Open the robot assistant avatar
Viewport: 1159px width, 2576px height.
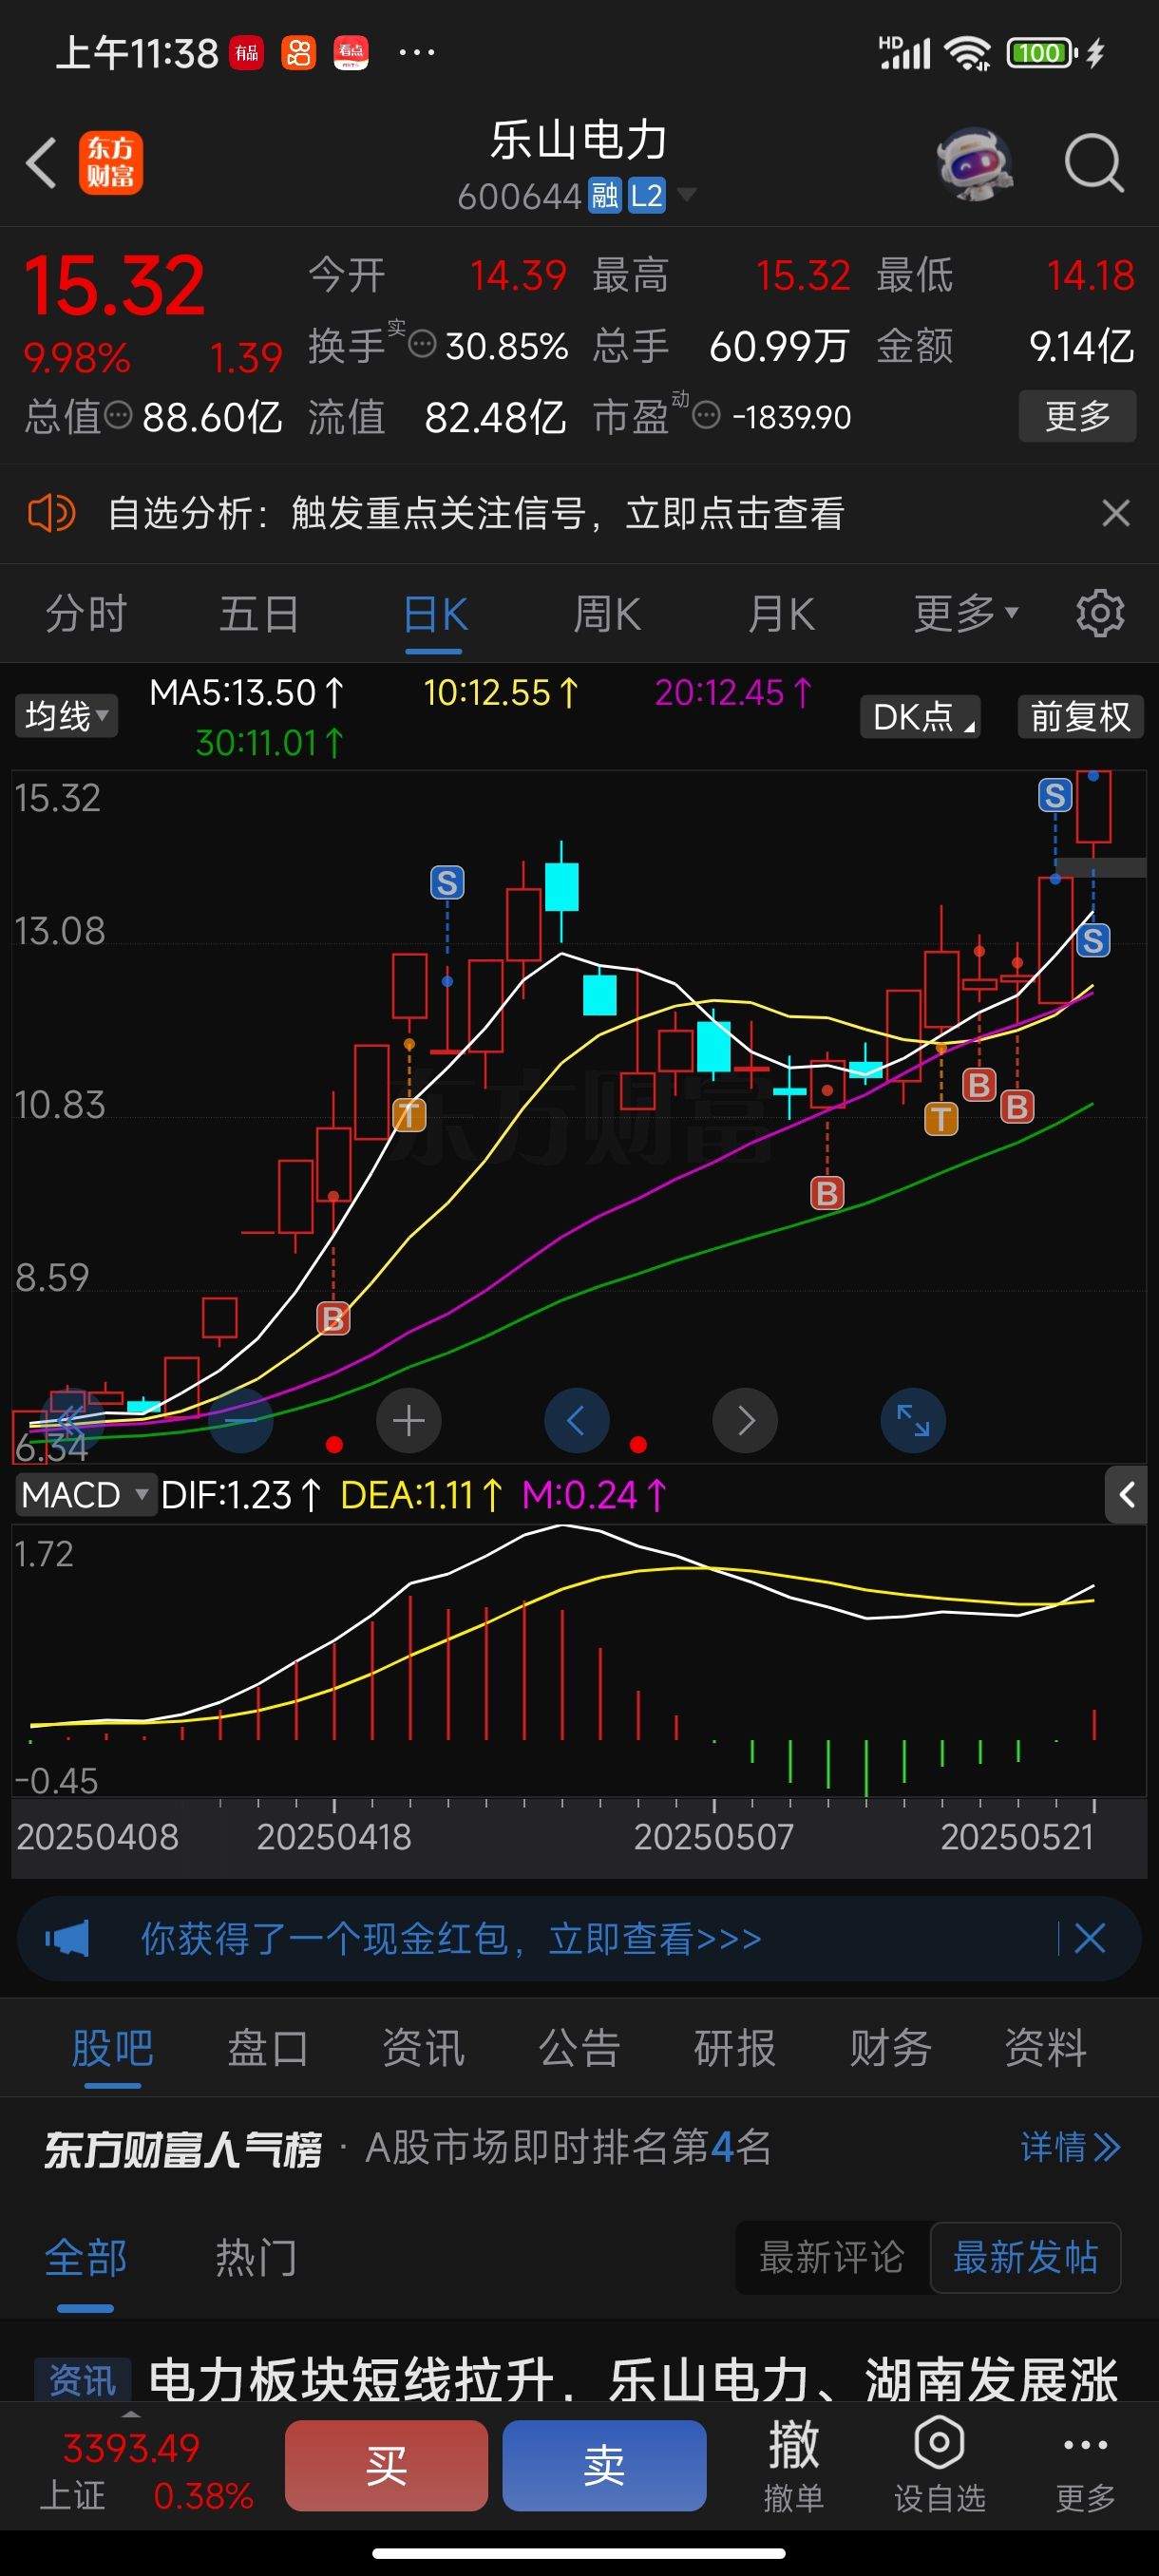[973, 163]
